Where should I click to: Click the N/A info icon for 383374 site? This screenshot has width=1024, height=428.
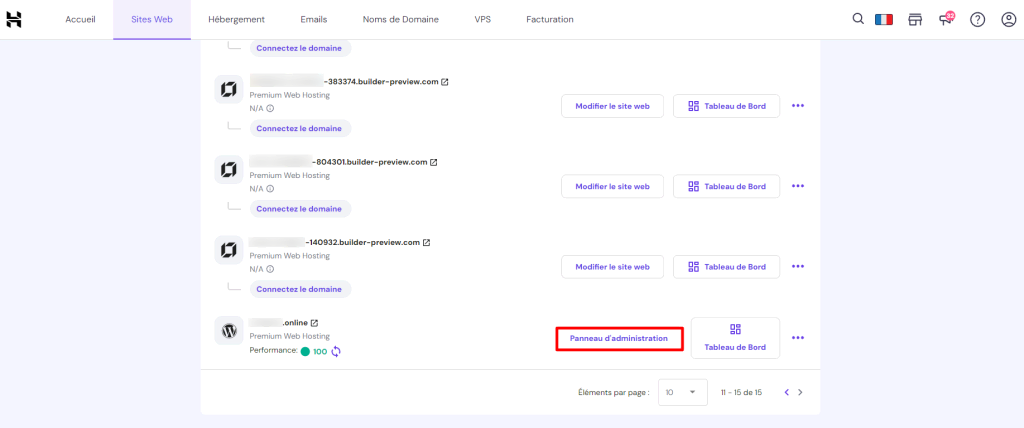pos(270,108)
